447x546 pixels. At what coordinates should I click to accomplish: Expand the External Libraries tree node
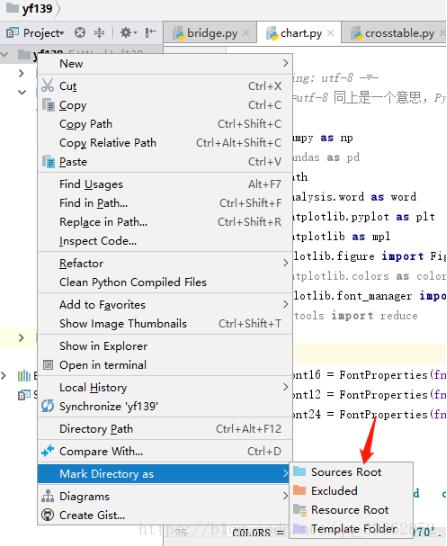[4, 375]
